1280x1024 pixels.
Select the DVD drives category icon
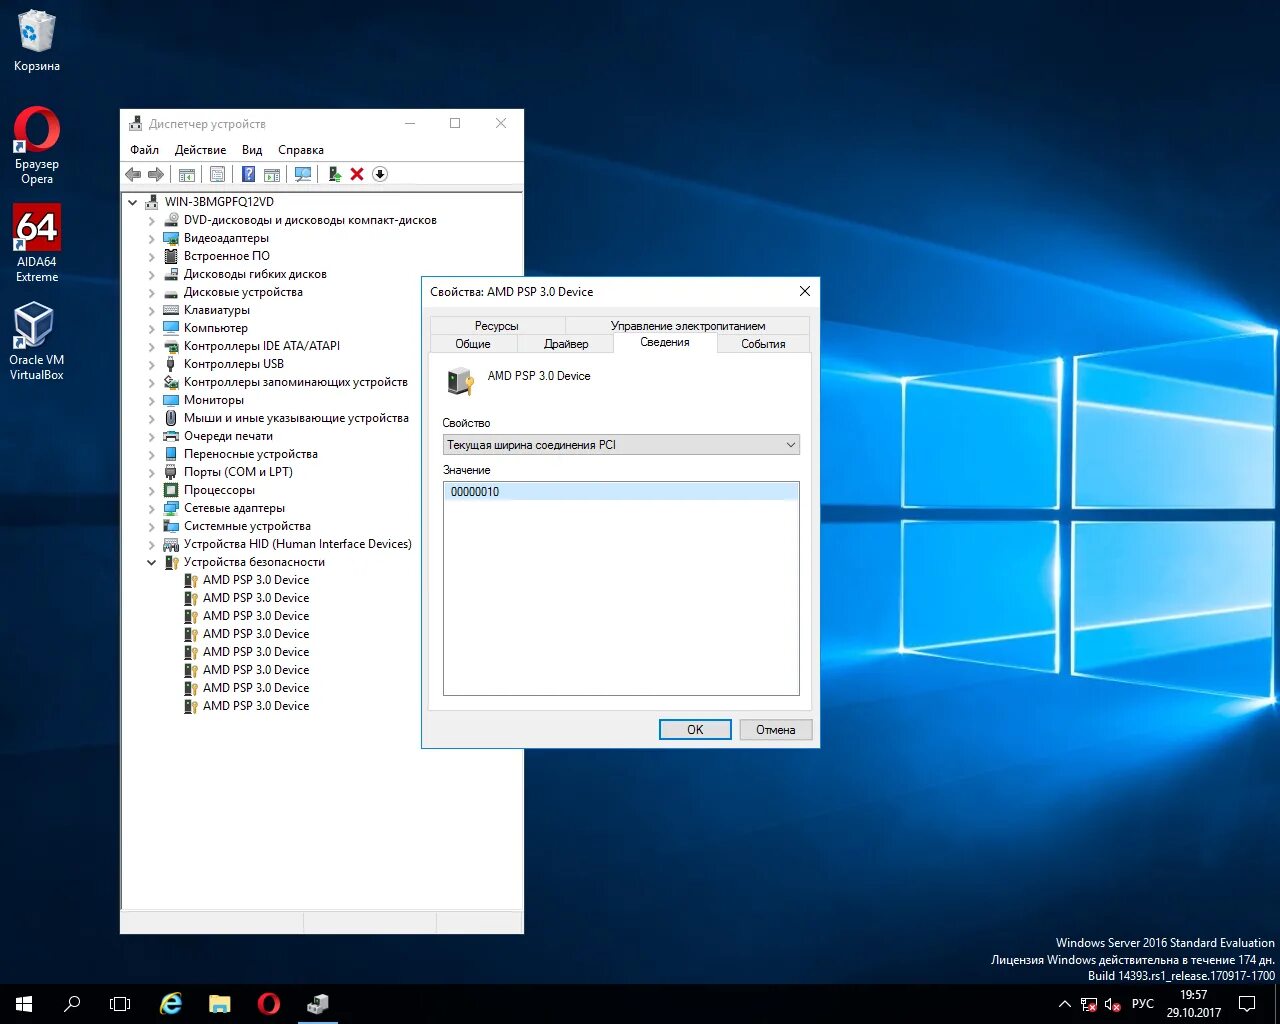[x=171, y=220]
